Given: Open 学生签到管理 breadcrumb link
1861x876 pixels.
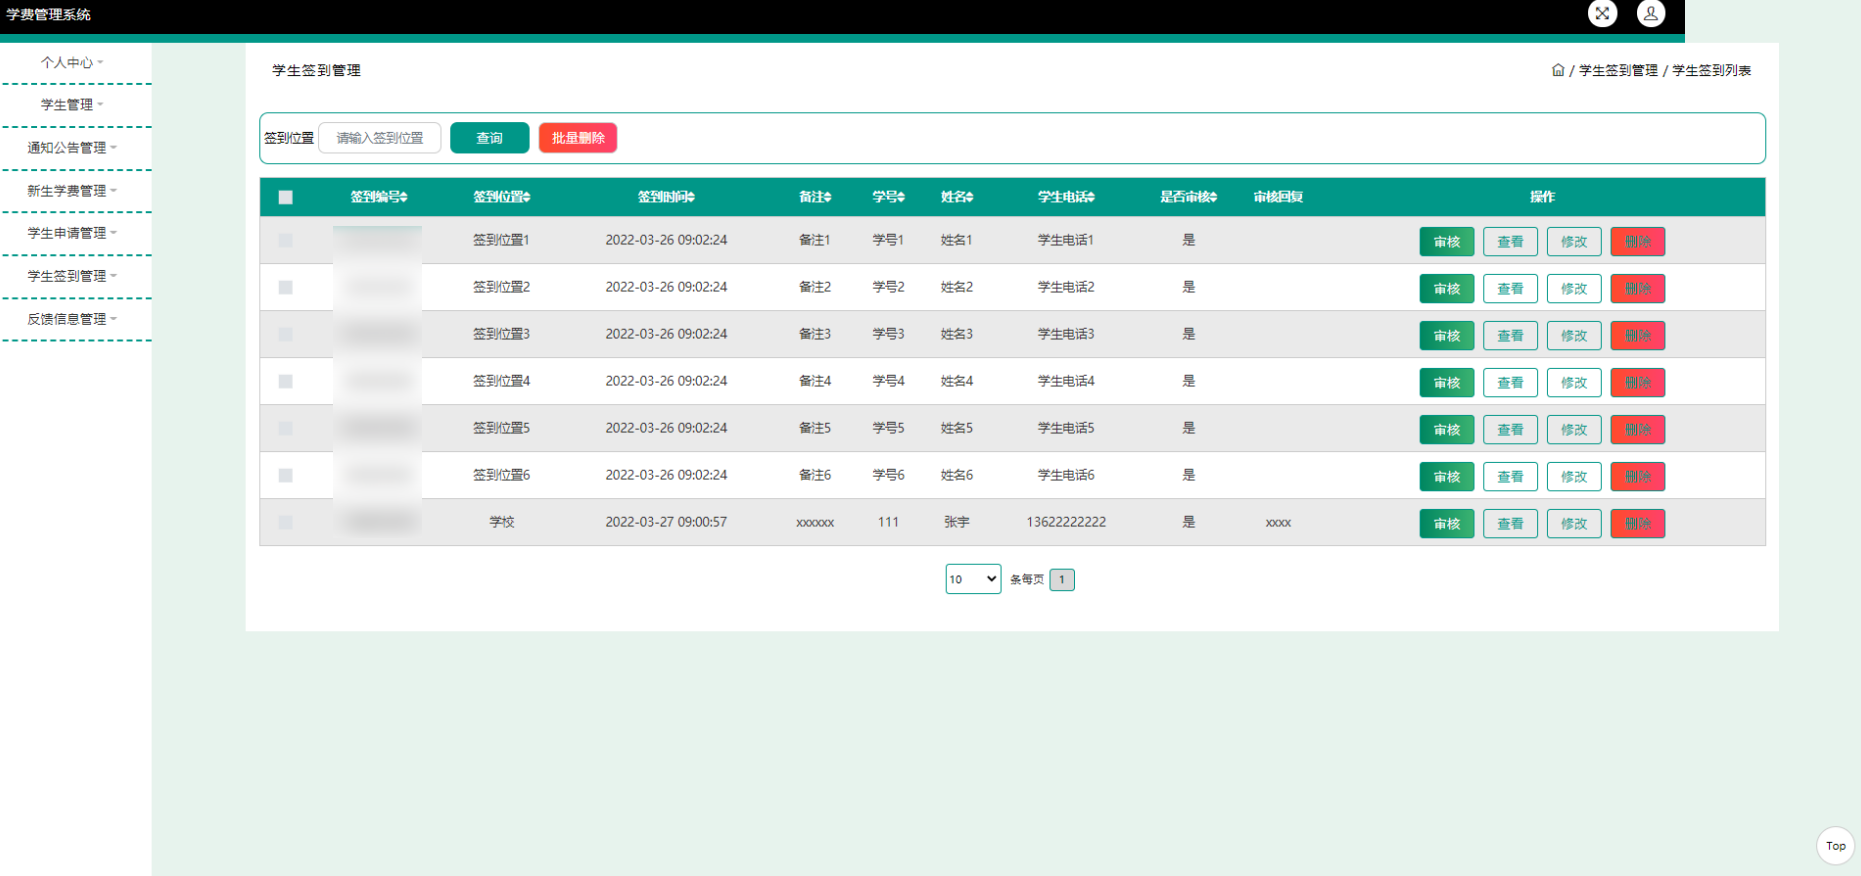Looking at the screenshot, I should (1618, 70).
